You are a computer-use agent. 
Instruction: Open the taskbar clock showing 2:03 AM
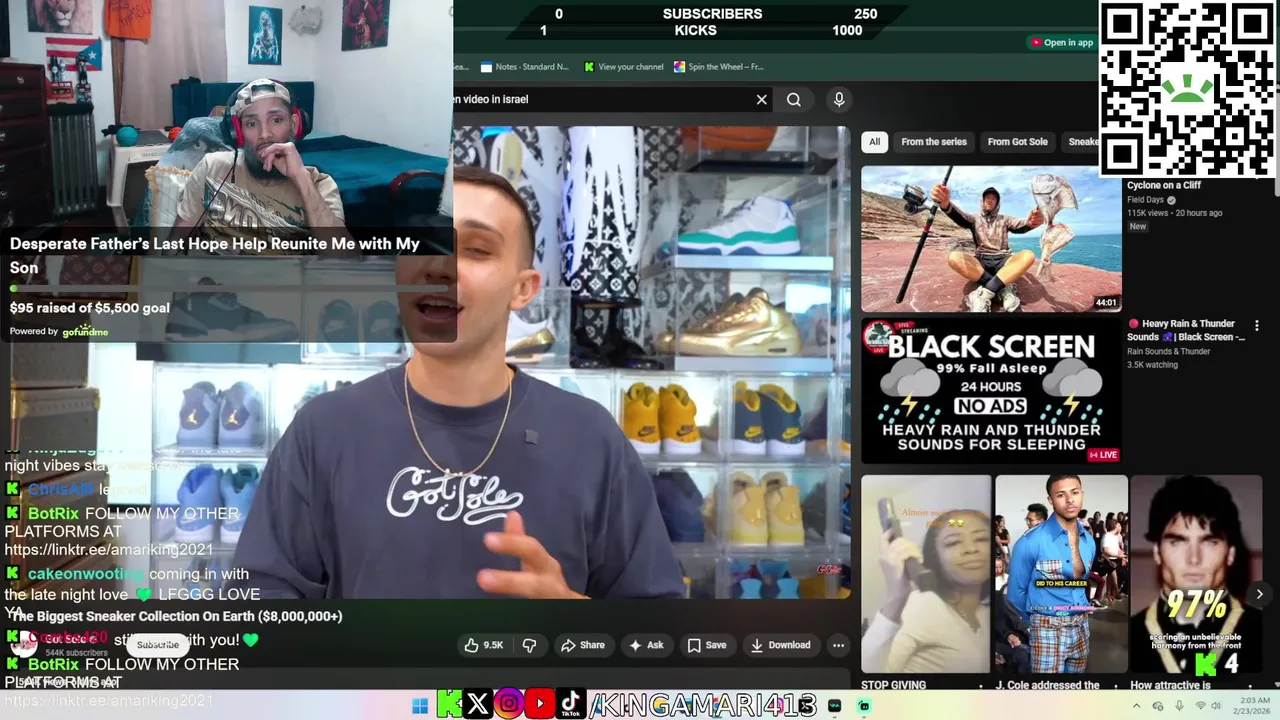(1254, 706)
